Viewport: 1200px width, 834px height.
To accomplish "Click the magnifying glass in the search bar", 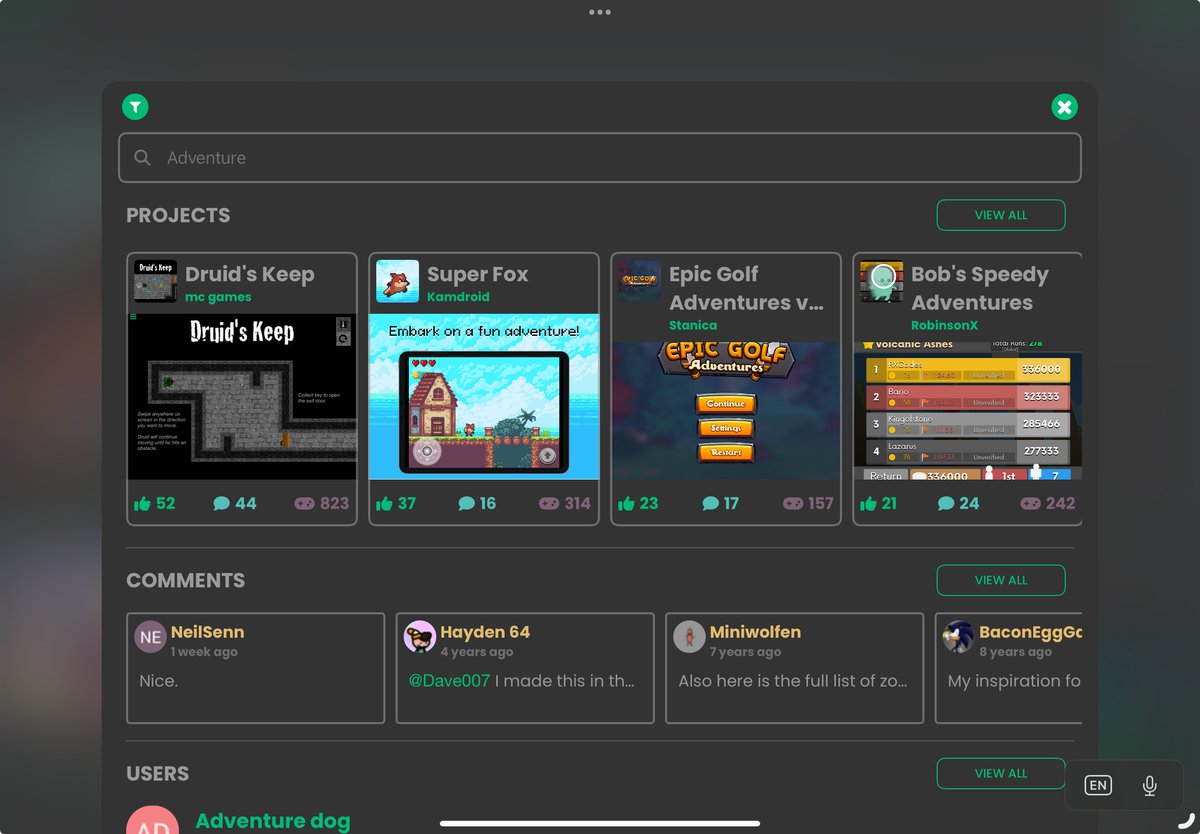I will (x=142, y=157).
